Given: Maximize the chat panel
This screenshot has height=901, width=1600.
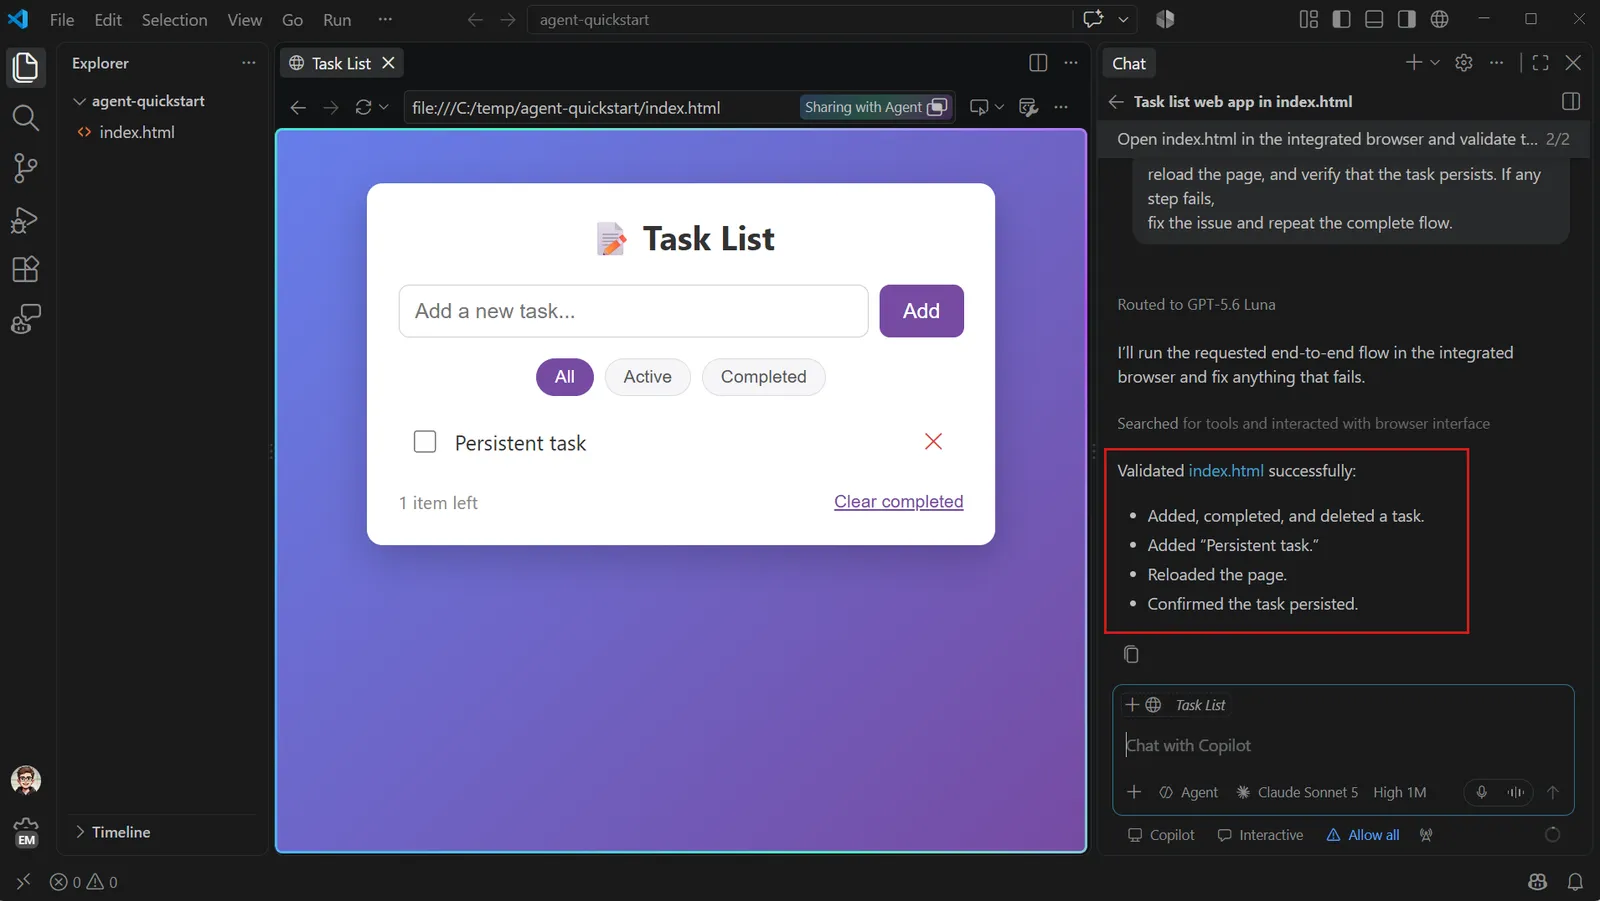Looking at the screenshot, I should click(1540, 63).
